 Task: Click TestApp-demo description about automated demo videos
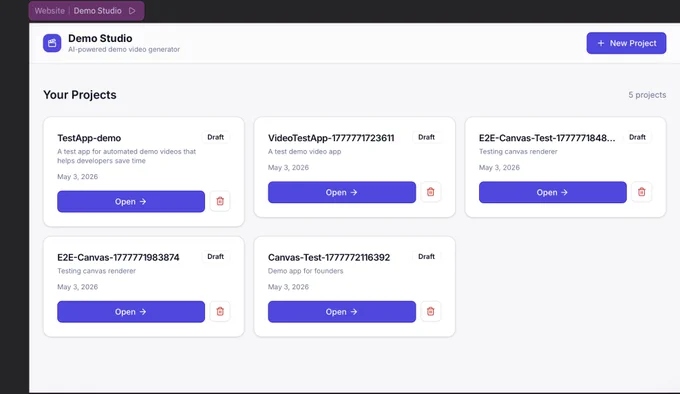click(127, 156)
